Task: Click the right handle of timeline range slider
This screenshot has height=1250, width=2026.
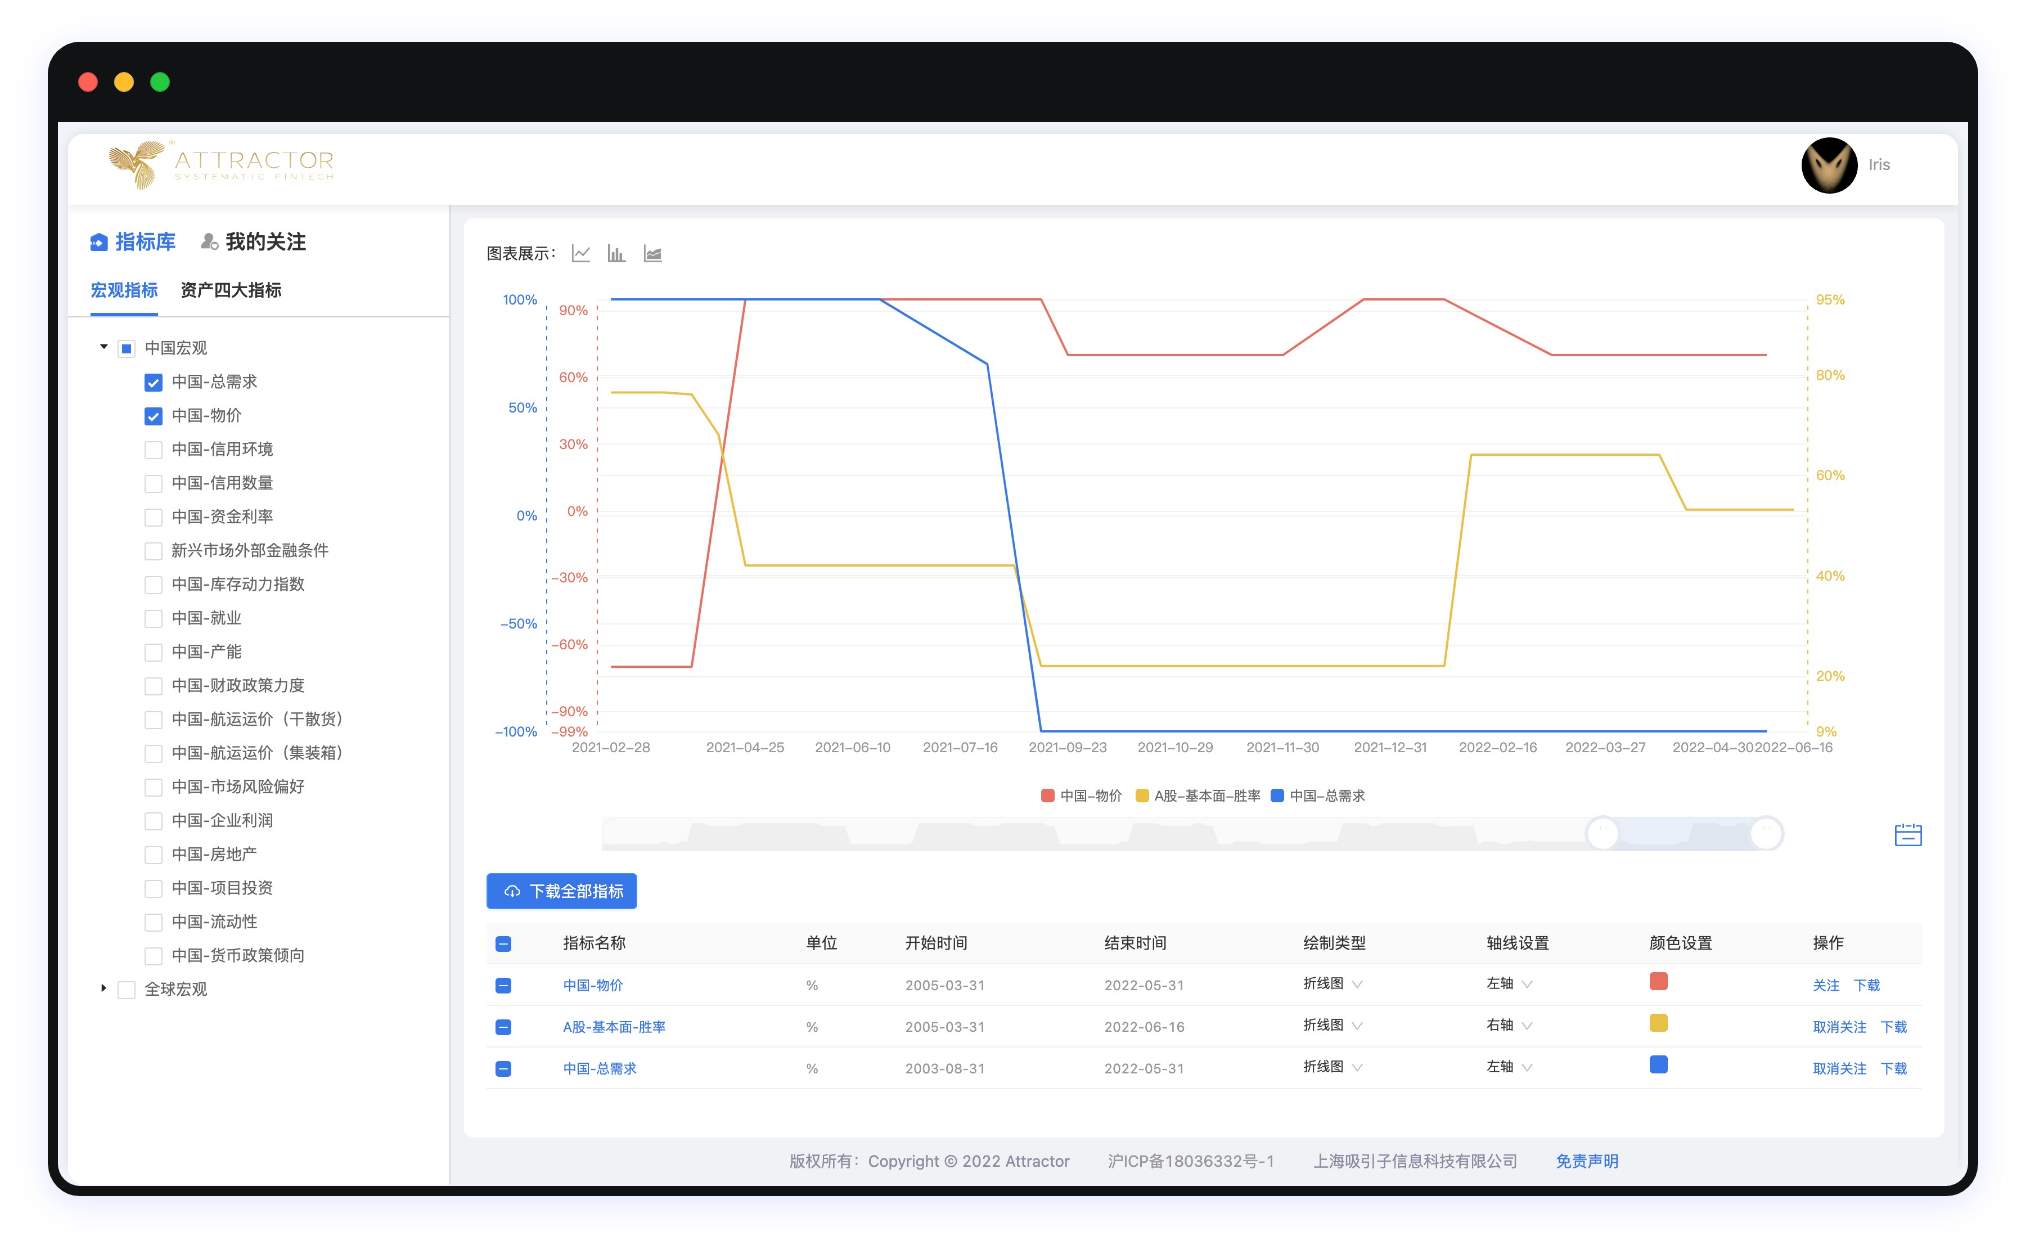Action: (x=1766, y=833)
